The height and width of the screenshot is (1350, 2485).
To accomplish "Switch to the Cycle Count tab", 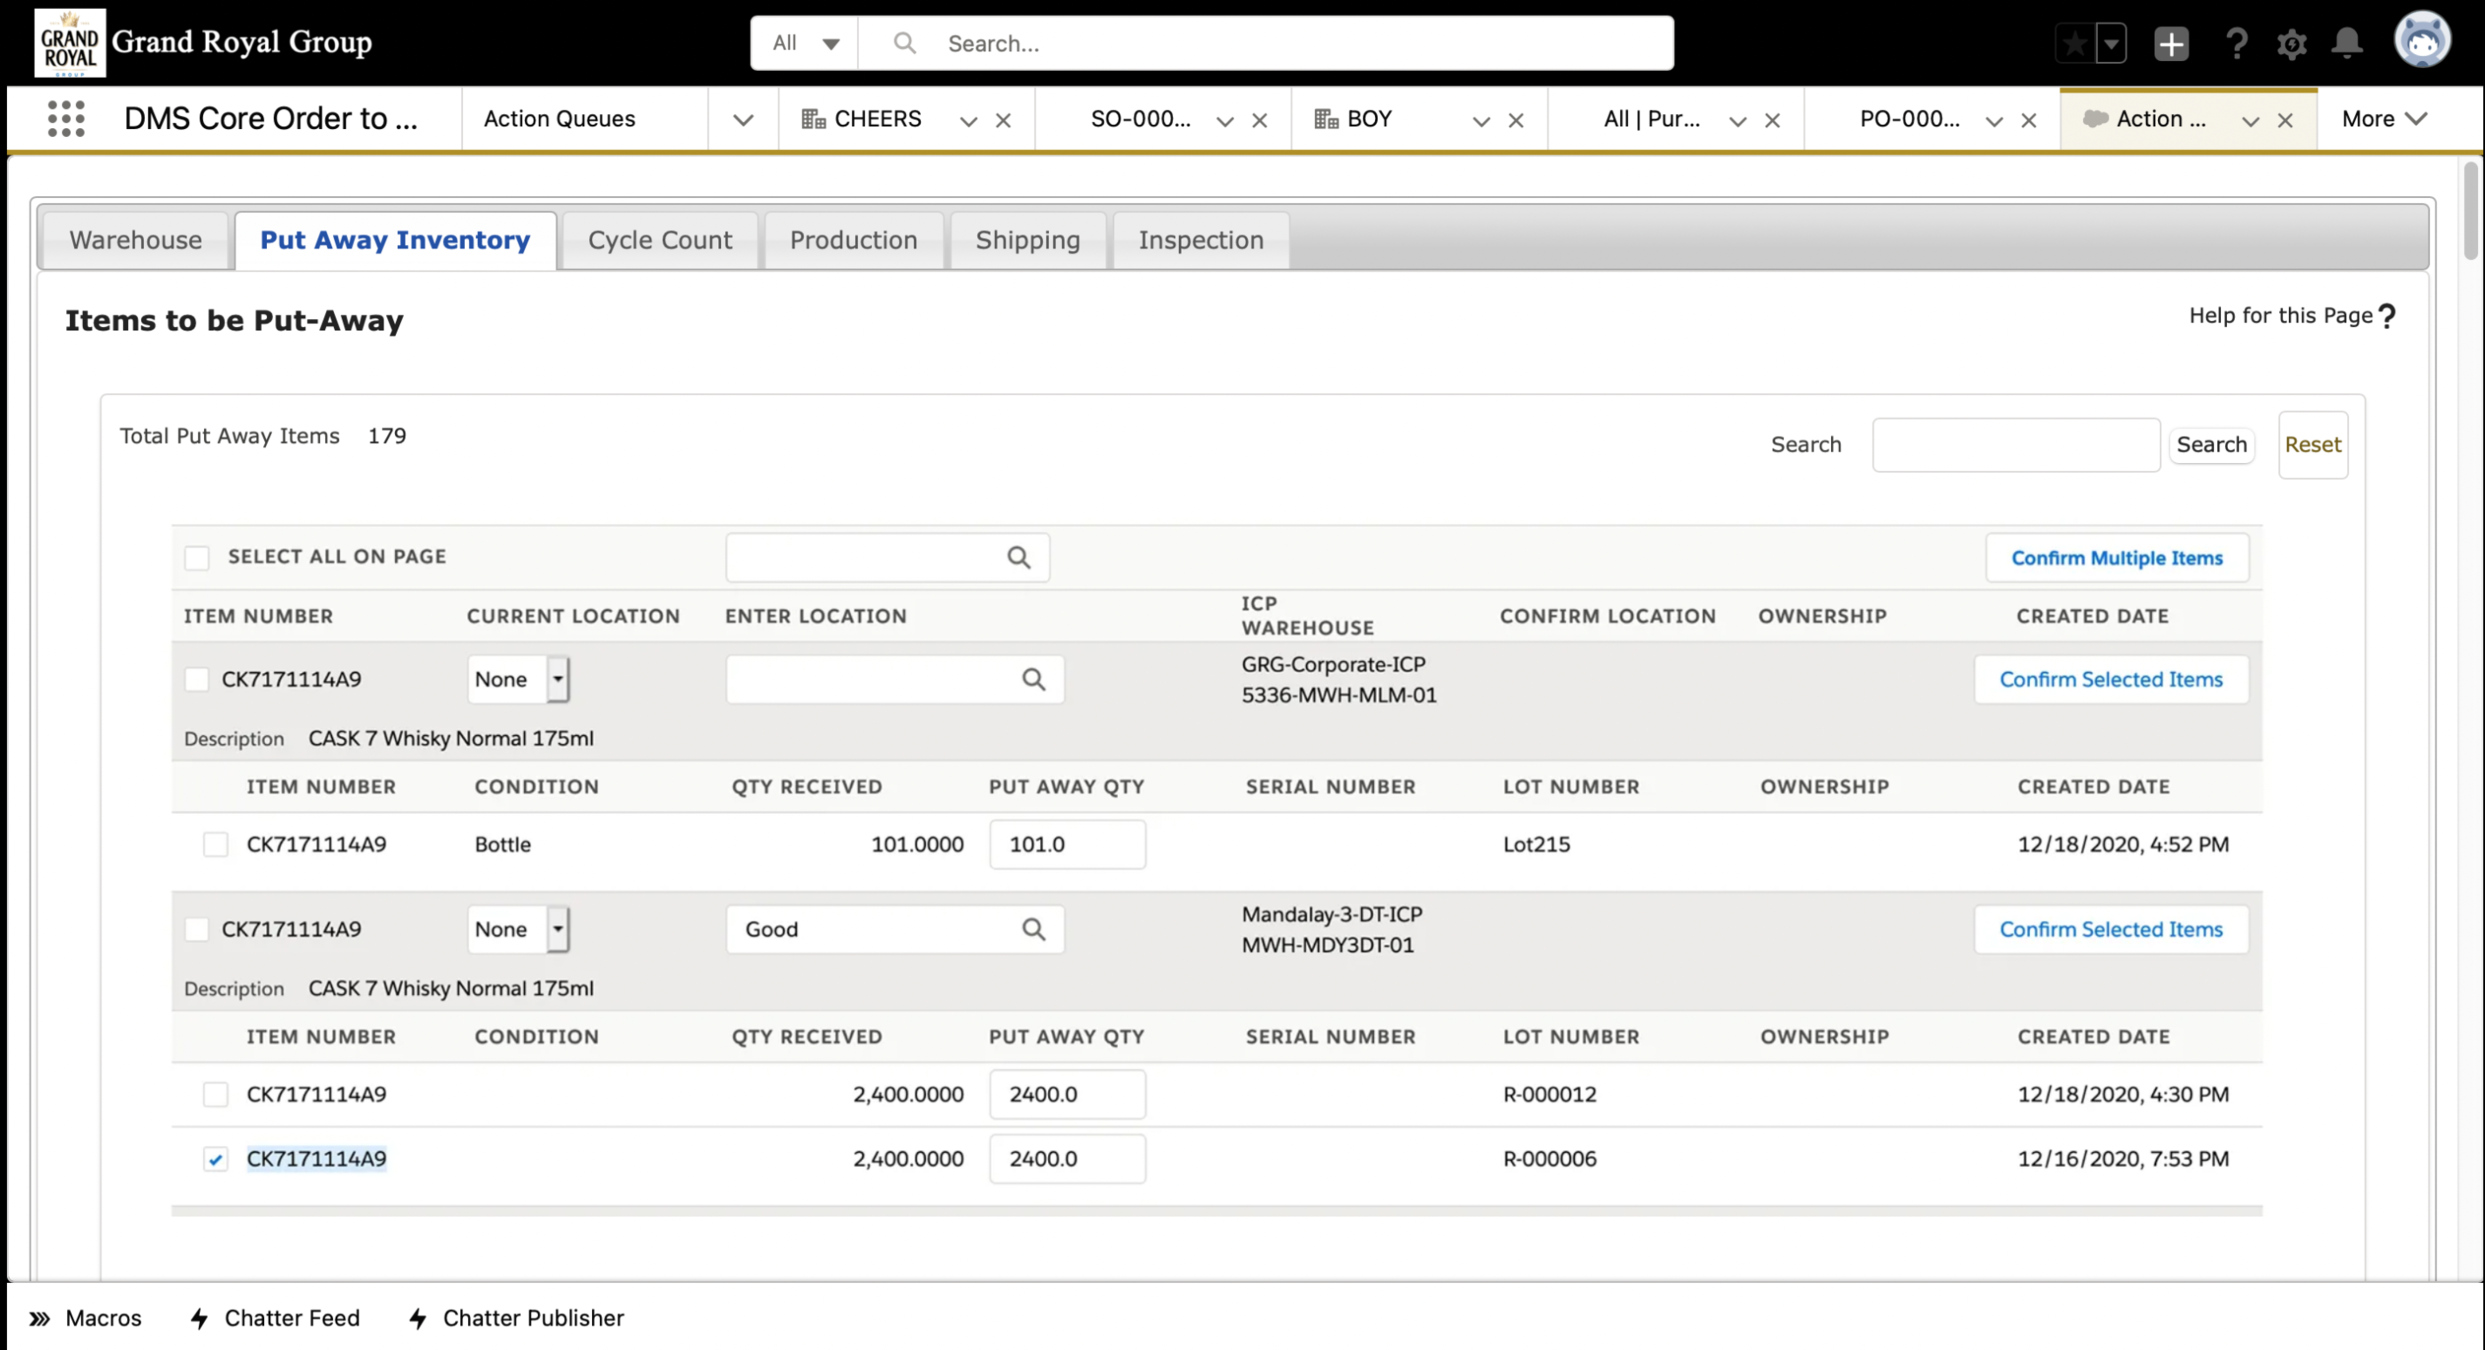I will (660, 240).
